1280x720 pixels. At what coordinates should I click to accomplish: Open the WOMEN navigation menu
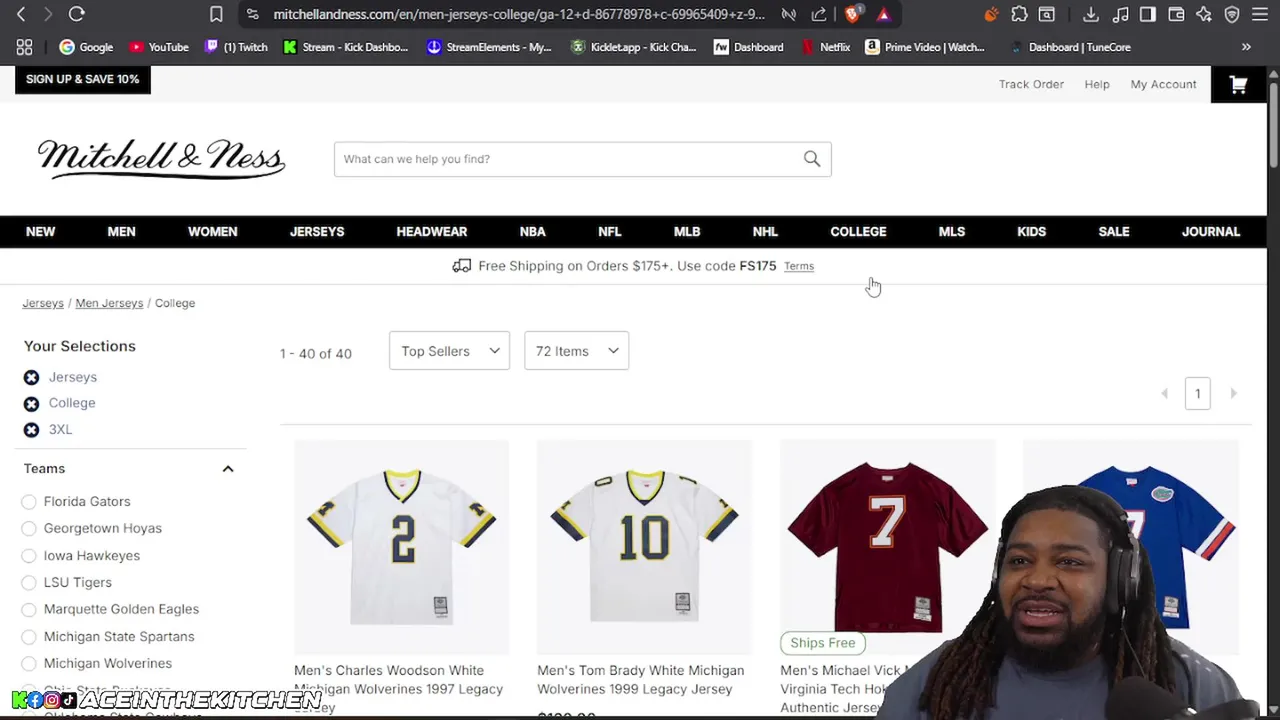click(x=213, y=231)
